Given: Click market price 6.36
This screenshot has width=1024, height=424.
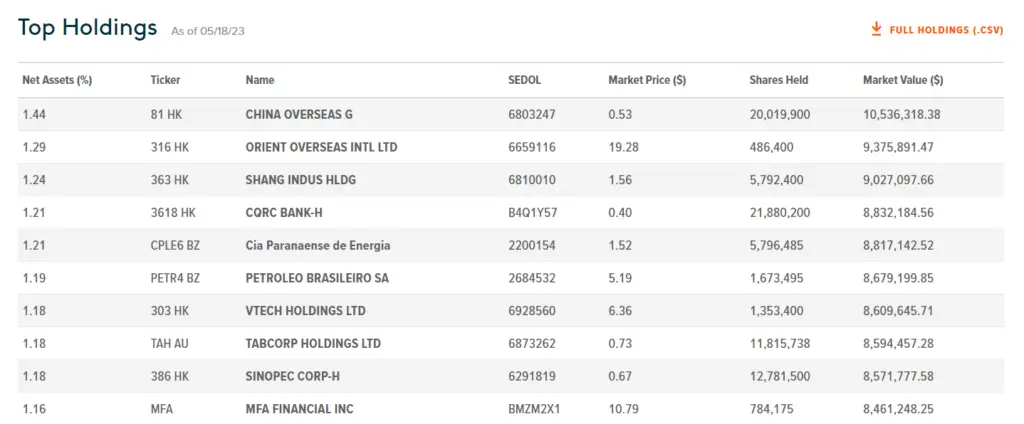Looking at the screenshot, I should (620, 311).
